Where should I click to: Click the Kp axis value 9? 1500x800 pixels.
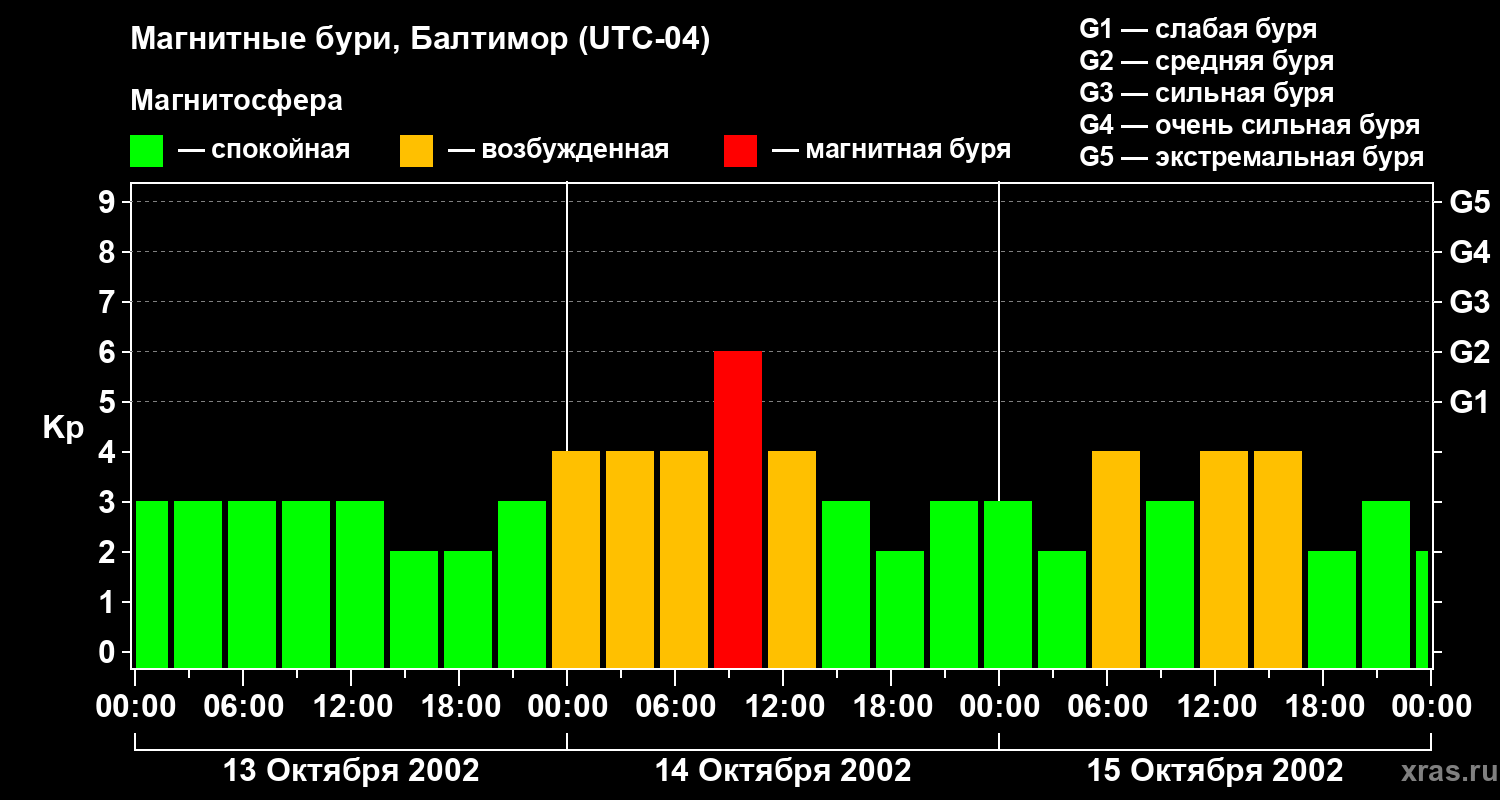tap(109, 203)
